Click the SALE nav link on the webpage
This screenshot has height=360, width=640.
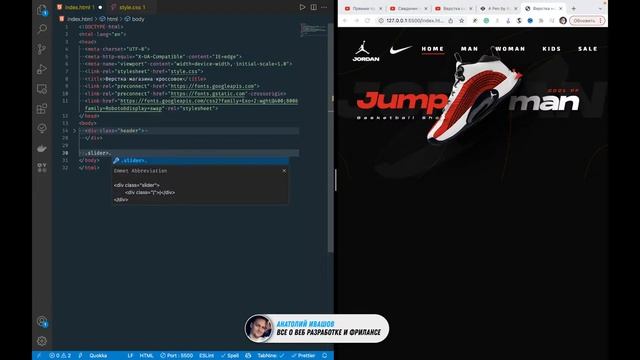click(x=588, y=49)
